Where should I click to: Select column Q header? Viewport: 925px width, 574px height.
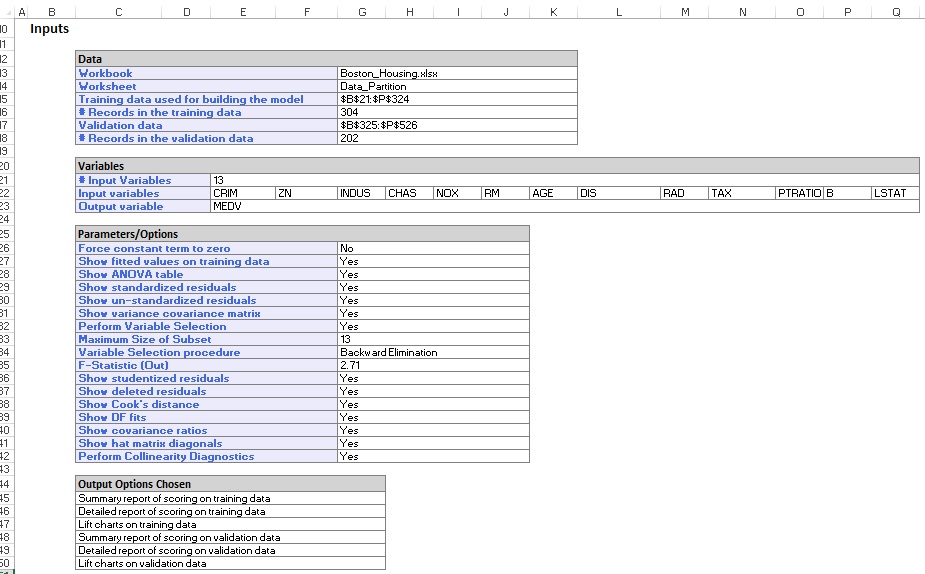pos(895,11)
